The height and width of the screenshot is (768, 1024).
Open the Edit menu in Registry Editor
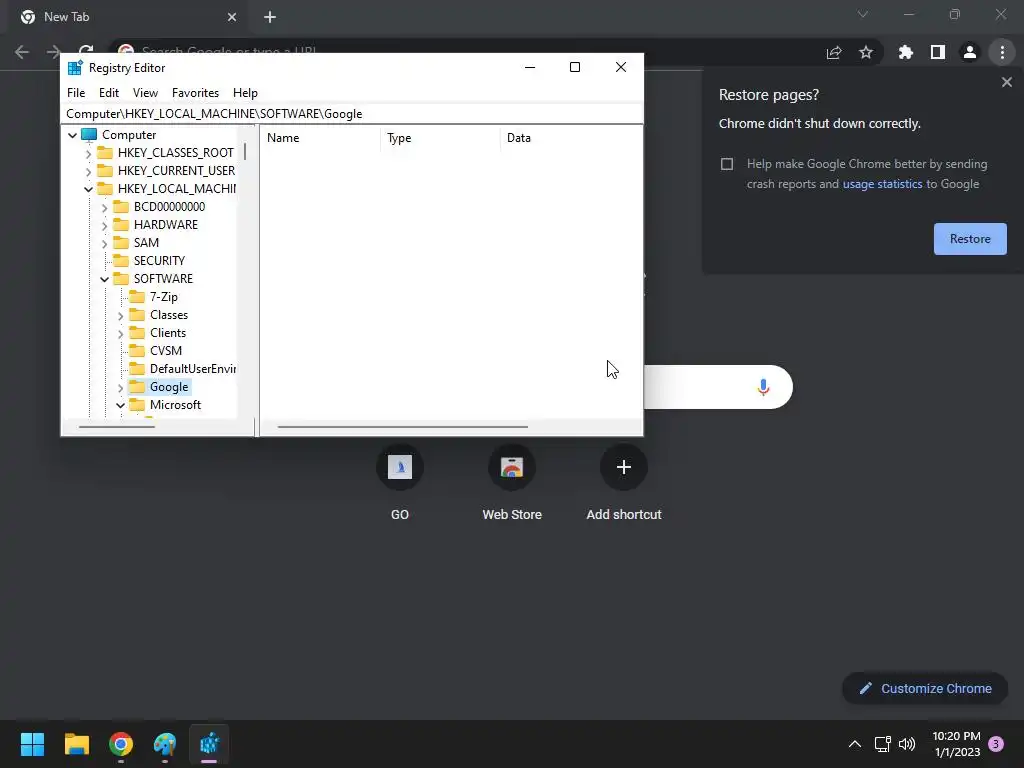coord(108,93)
